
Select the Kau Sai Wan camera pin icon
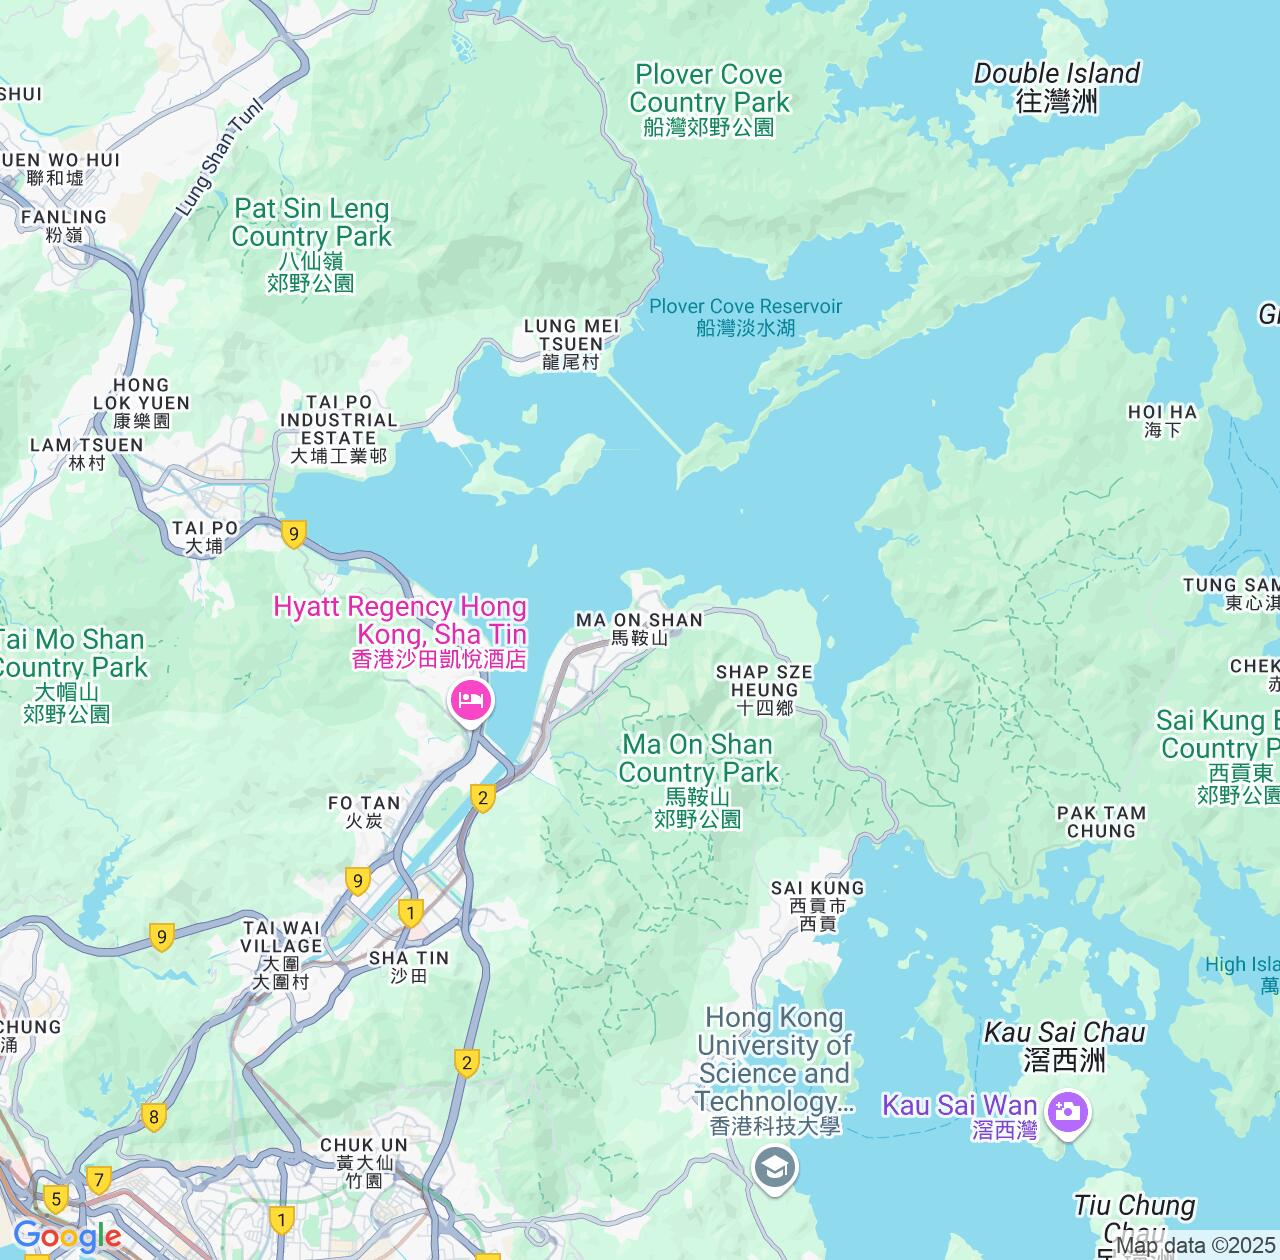pyautogui.click(x=1067, y=1113)
